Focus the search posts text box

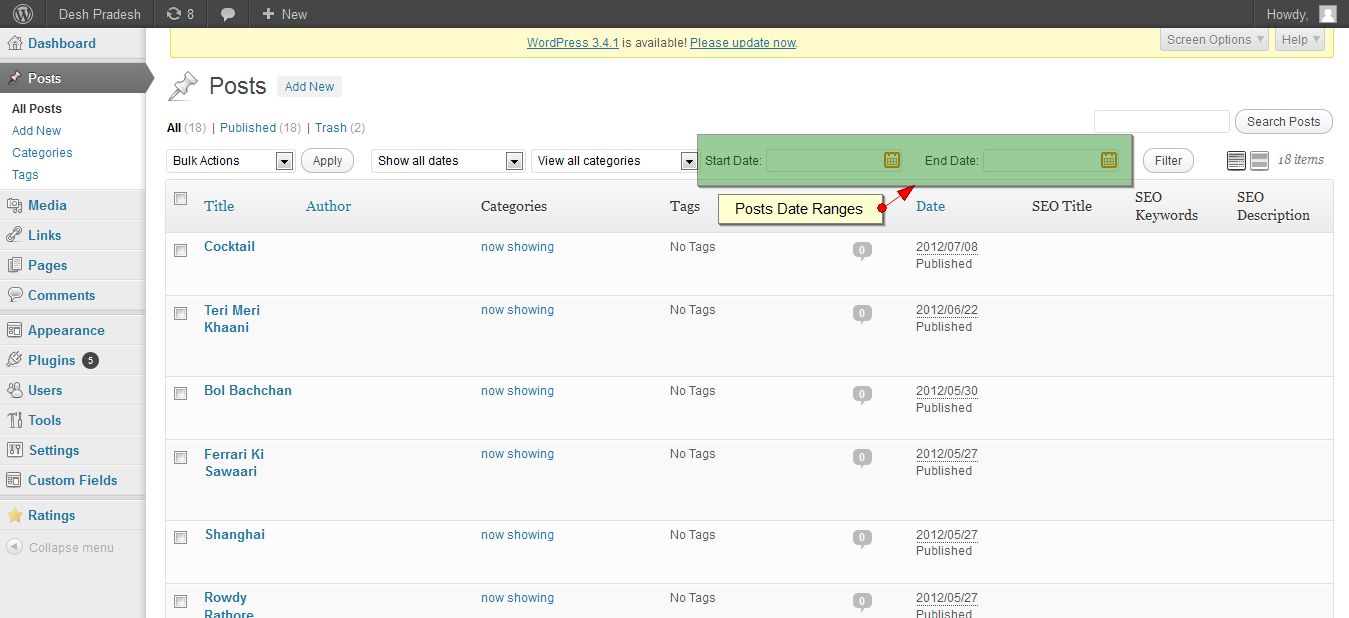[1161, 122]
